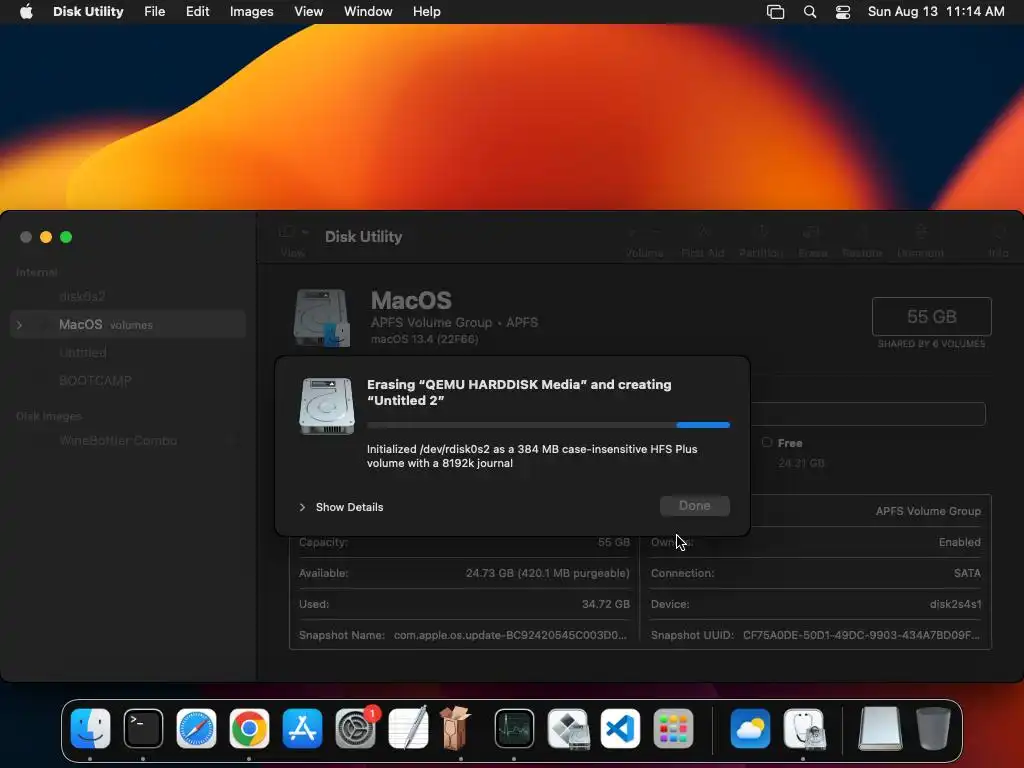Screen dimensions: 1024x768
Task: Open App Store from the Dock
Action: [302, 728]
